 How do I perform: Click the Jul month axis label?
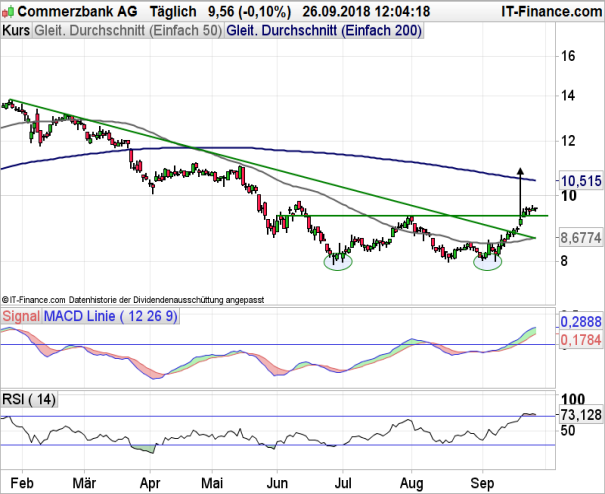[343, 483]
